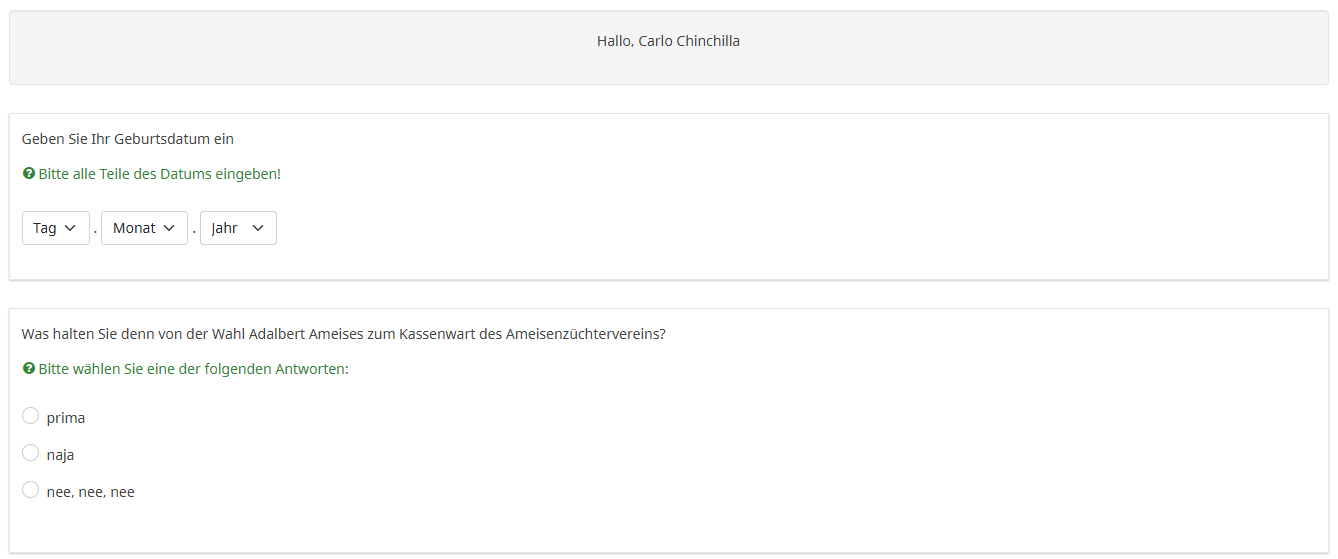Click the "prima" answer label
Screen dimensions: 1338x559
point(66,418)
